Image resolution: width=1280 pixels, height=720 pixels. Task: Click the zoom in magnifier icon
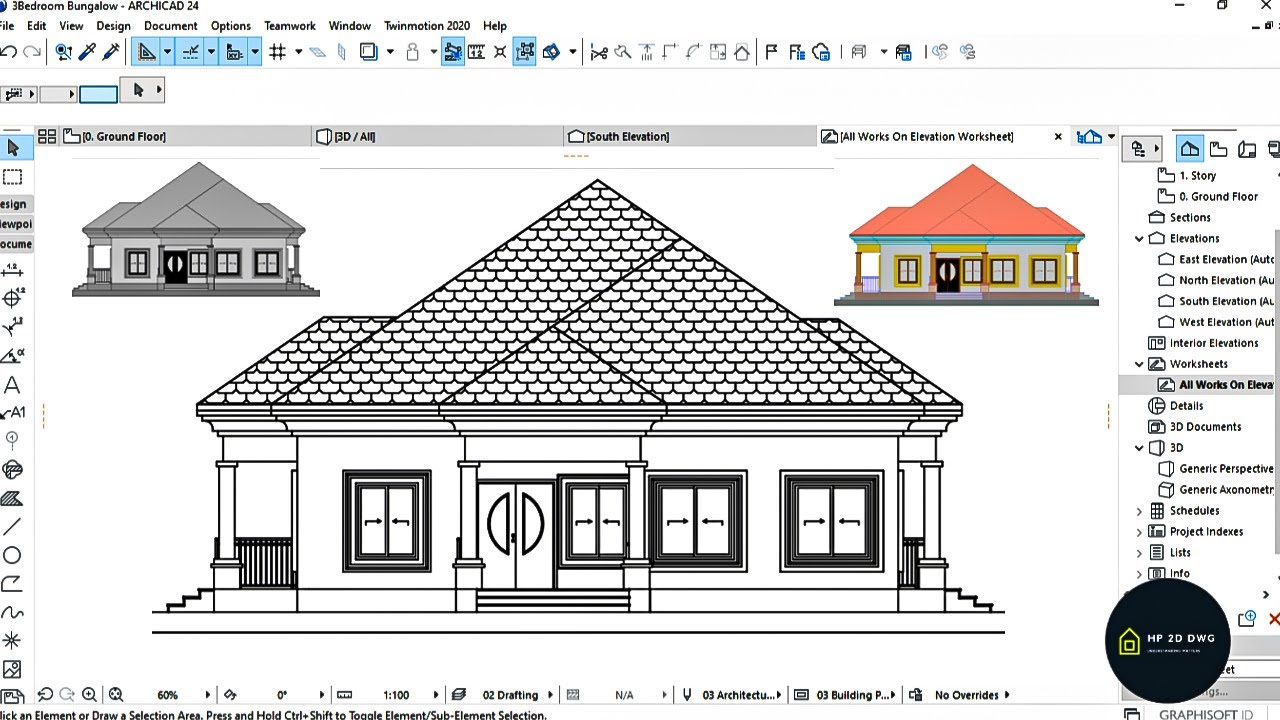tap(89, 695)
